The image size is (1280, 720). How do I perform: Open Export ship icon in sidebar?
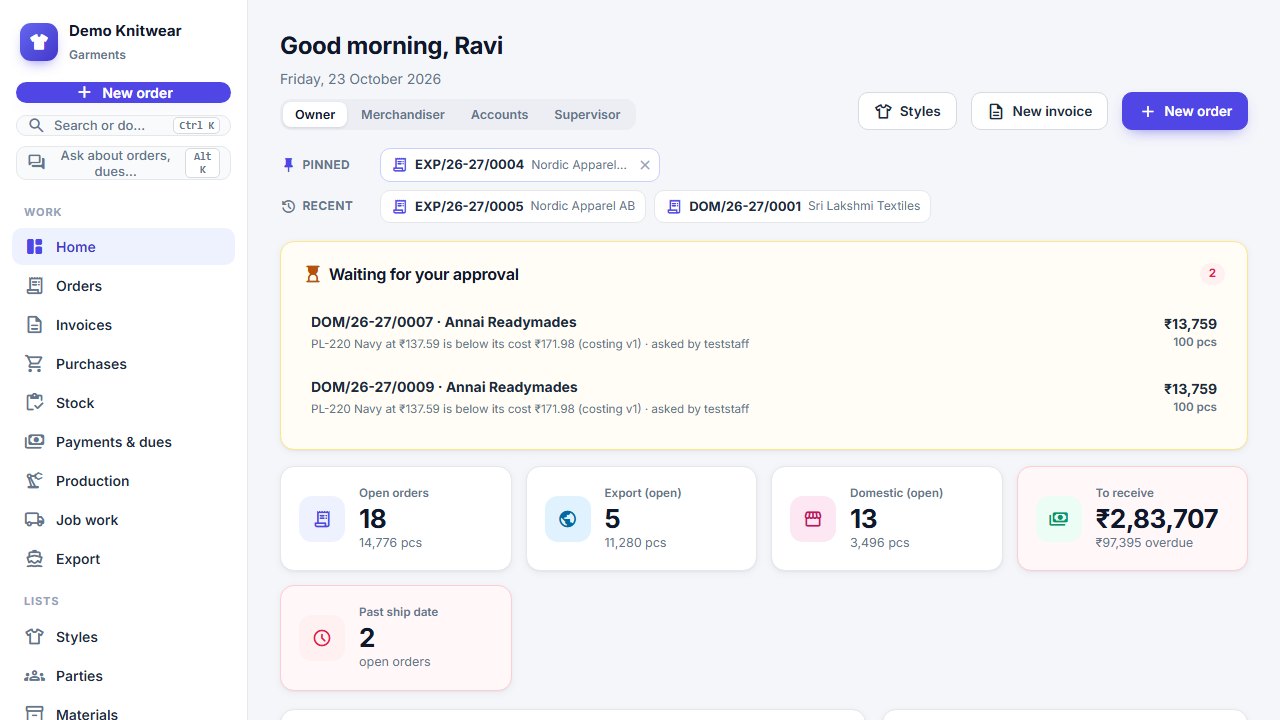click(35, 559)
